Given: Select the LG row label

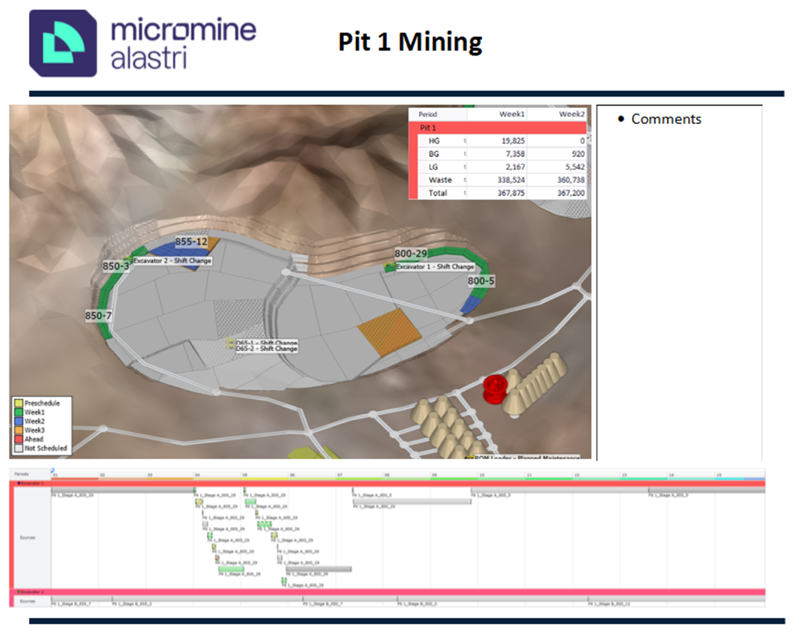Looking at the screenshot, I should (433, 167).
